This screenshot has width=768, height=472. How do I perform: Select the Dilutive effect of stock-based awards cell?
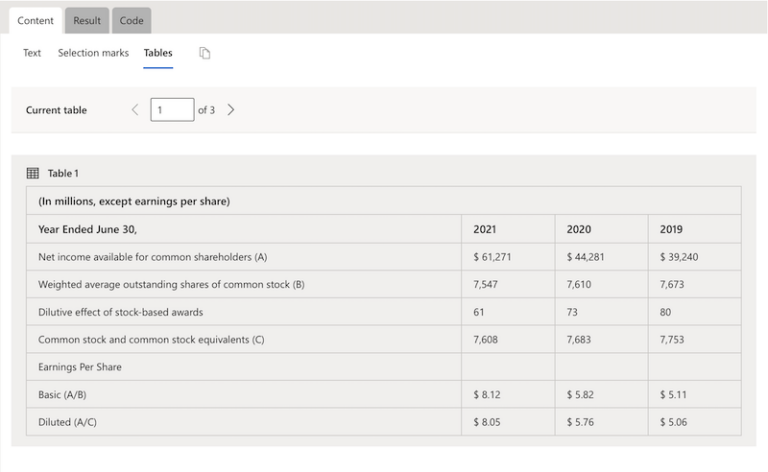[120, 312]
